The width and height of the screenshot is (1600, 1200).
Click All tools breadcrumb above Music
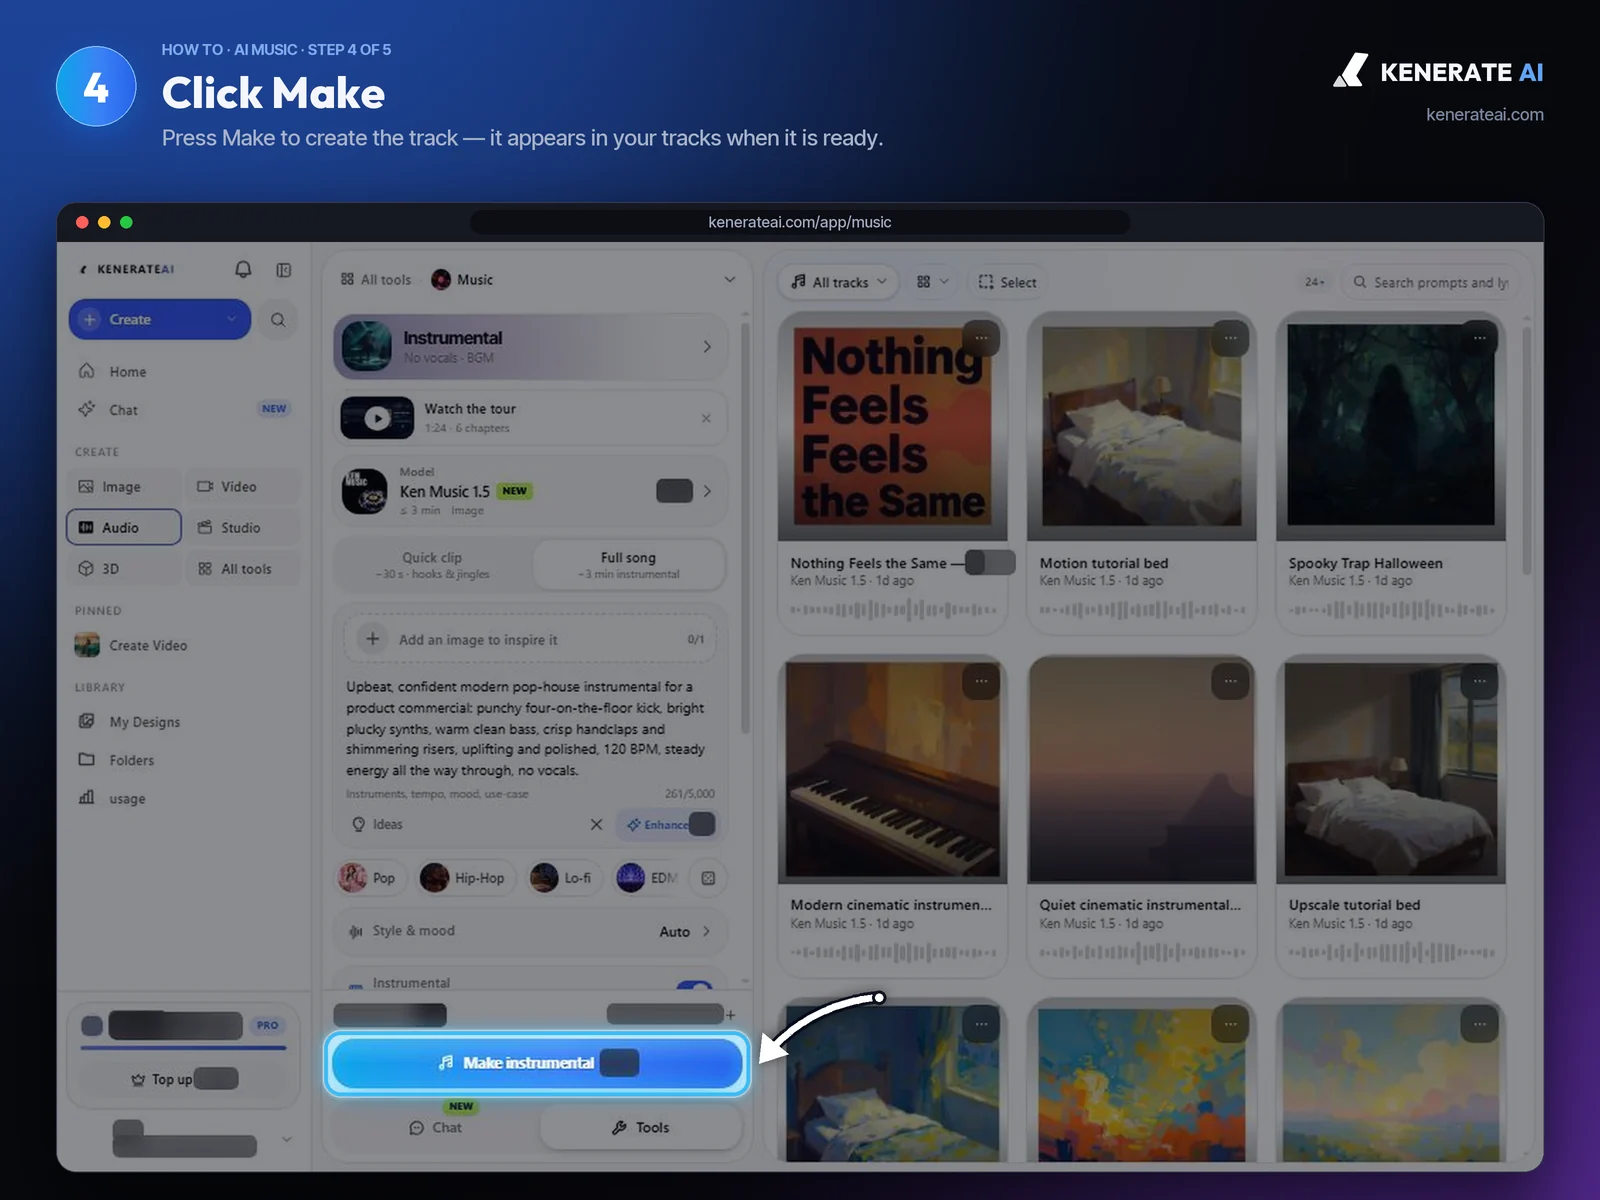[x=376, y=280]
